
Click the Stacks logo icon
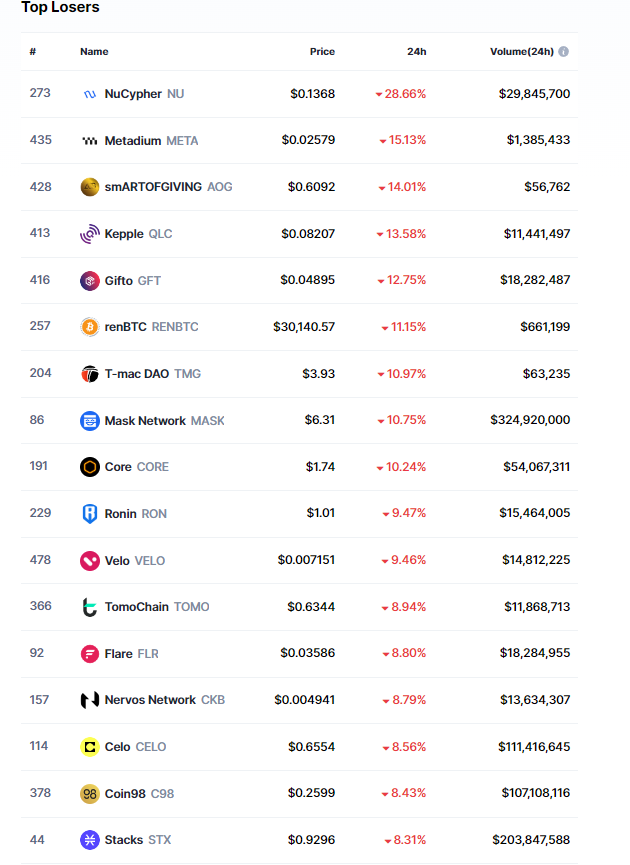coord(90,840)
